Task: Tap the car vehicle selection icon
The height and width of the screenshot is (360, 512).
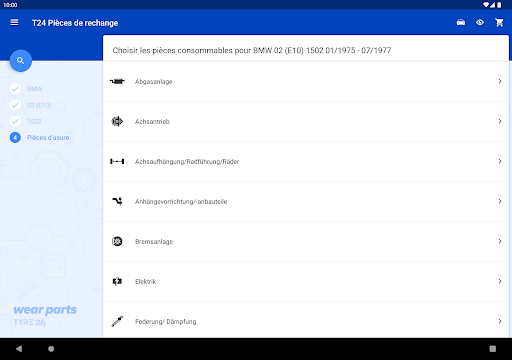Action: [x=461, y=22]
